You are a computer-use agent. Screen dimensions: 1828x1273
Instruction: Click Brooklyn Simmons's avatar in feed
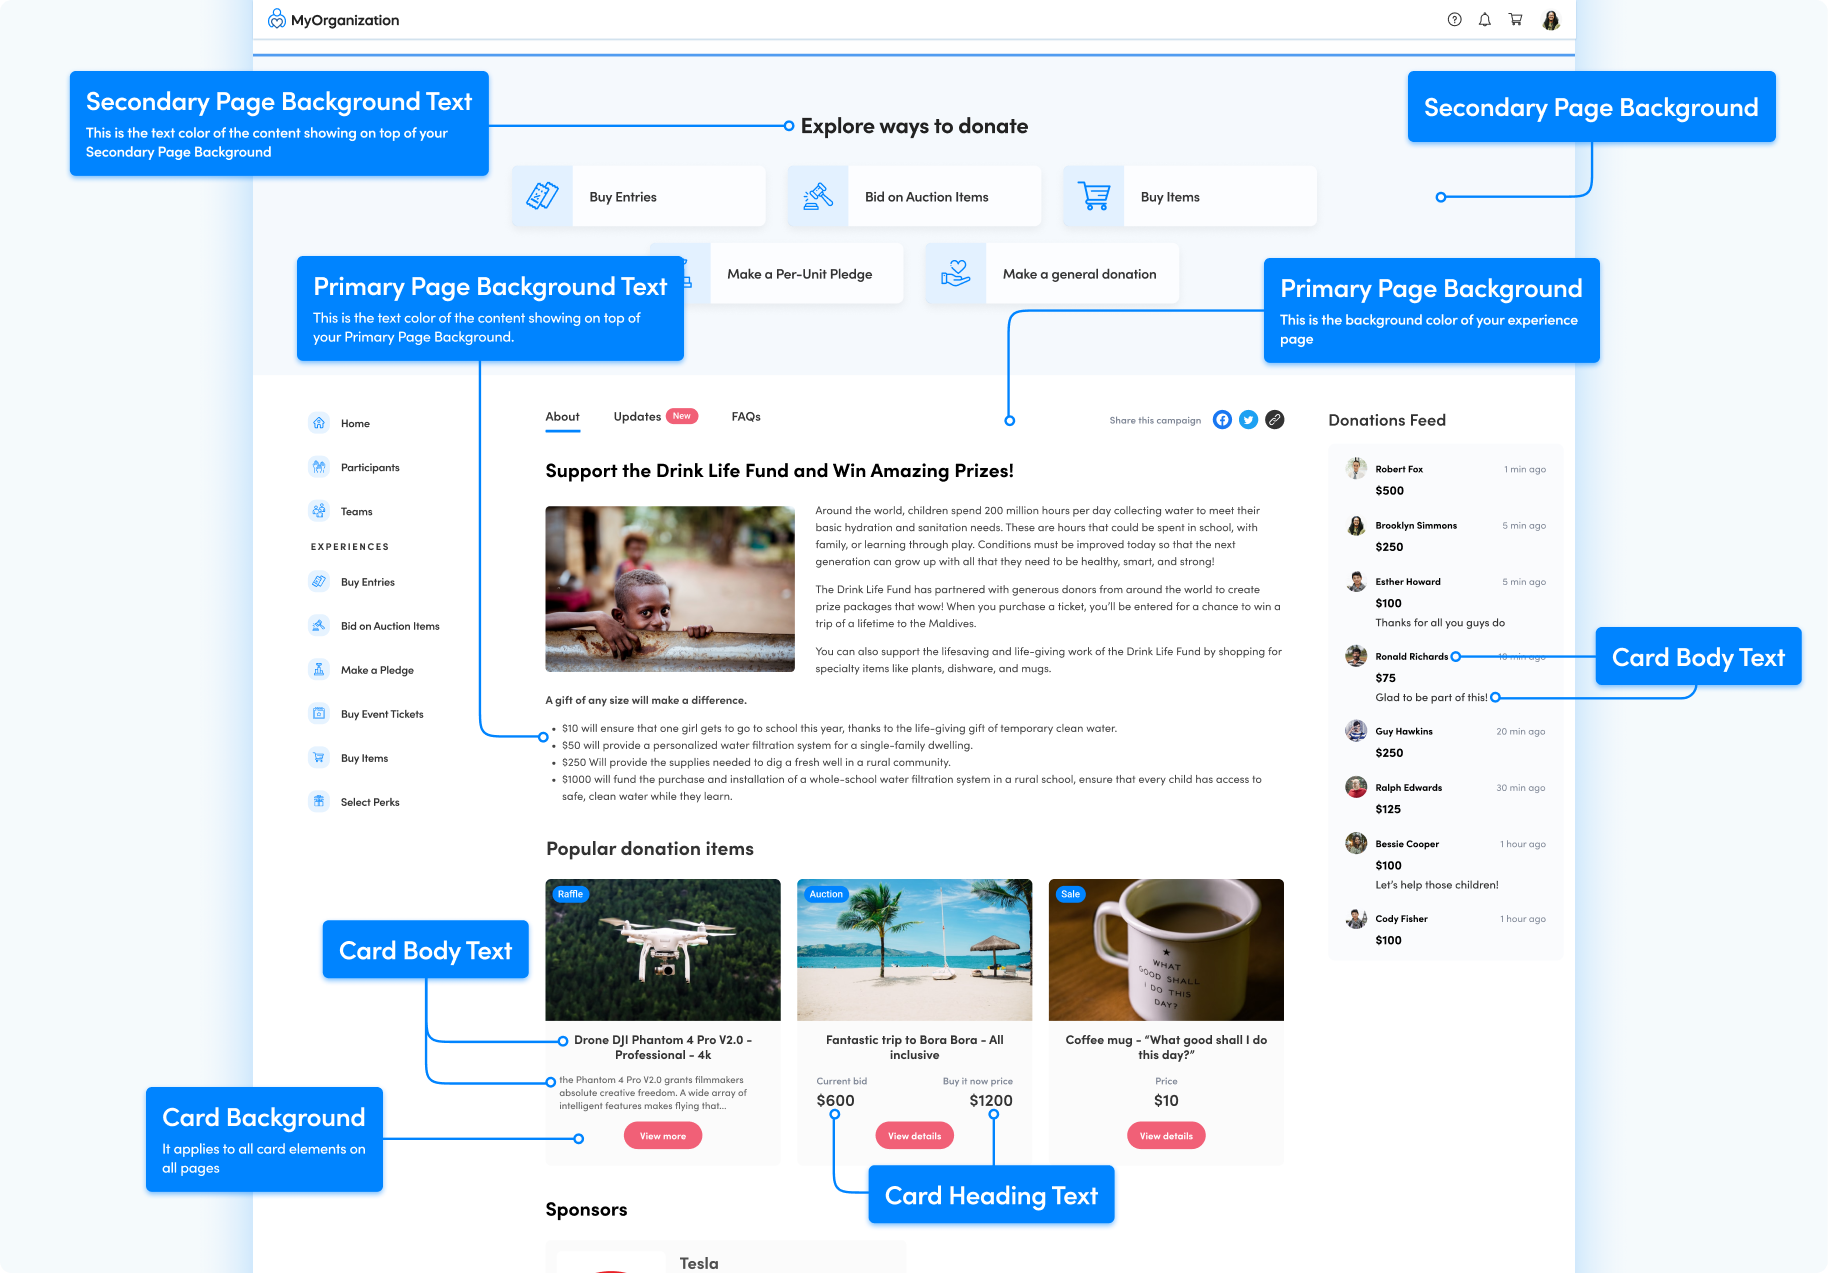(1356, 526)
